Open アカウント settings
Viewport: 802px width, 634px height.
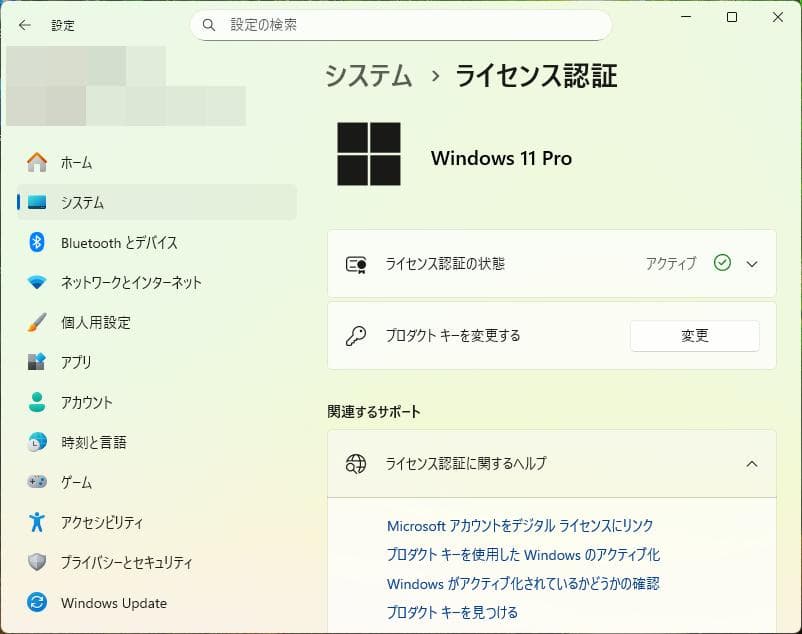pyautogui.click(x=157, y=402)
